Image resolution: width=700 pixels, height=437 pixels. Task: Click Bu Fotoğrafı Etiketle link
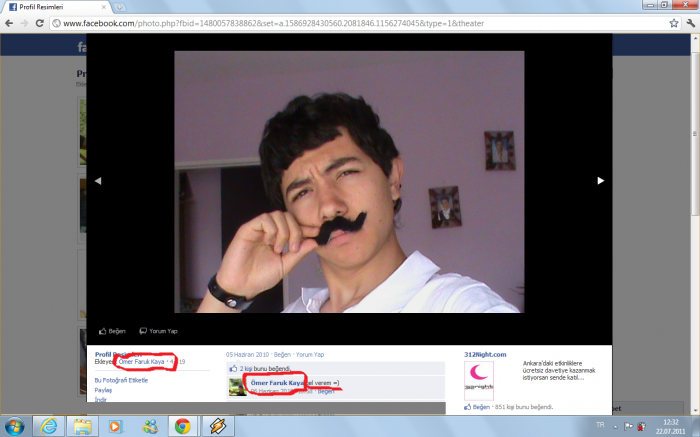121,380
